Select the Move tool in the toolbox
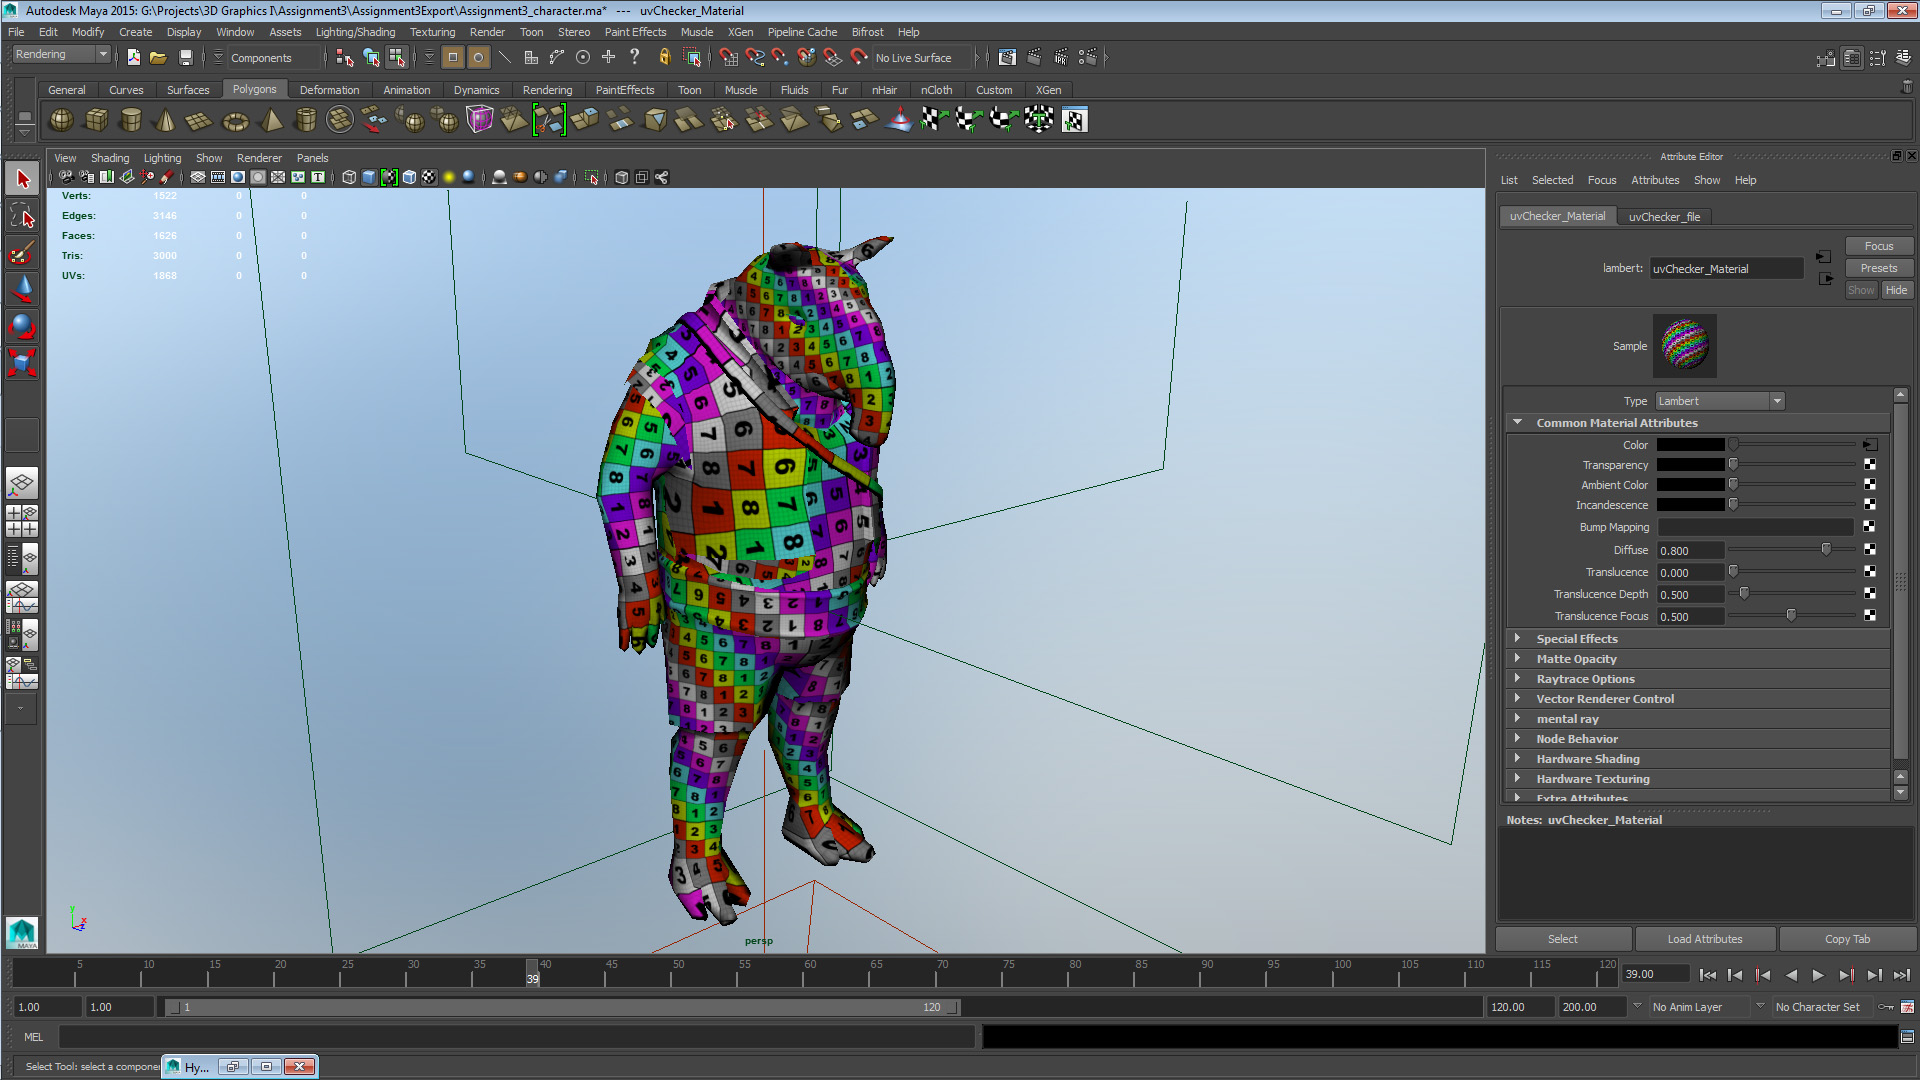Image resolution: width=1920 pixels, height=1080 pixels. [x=21, y=288]
